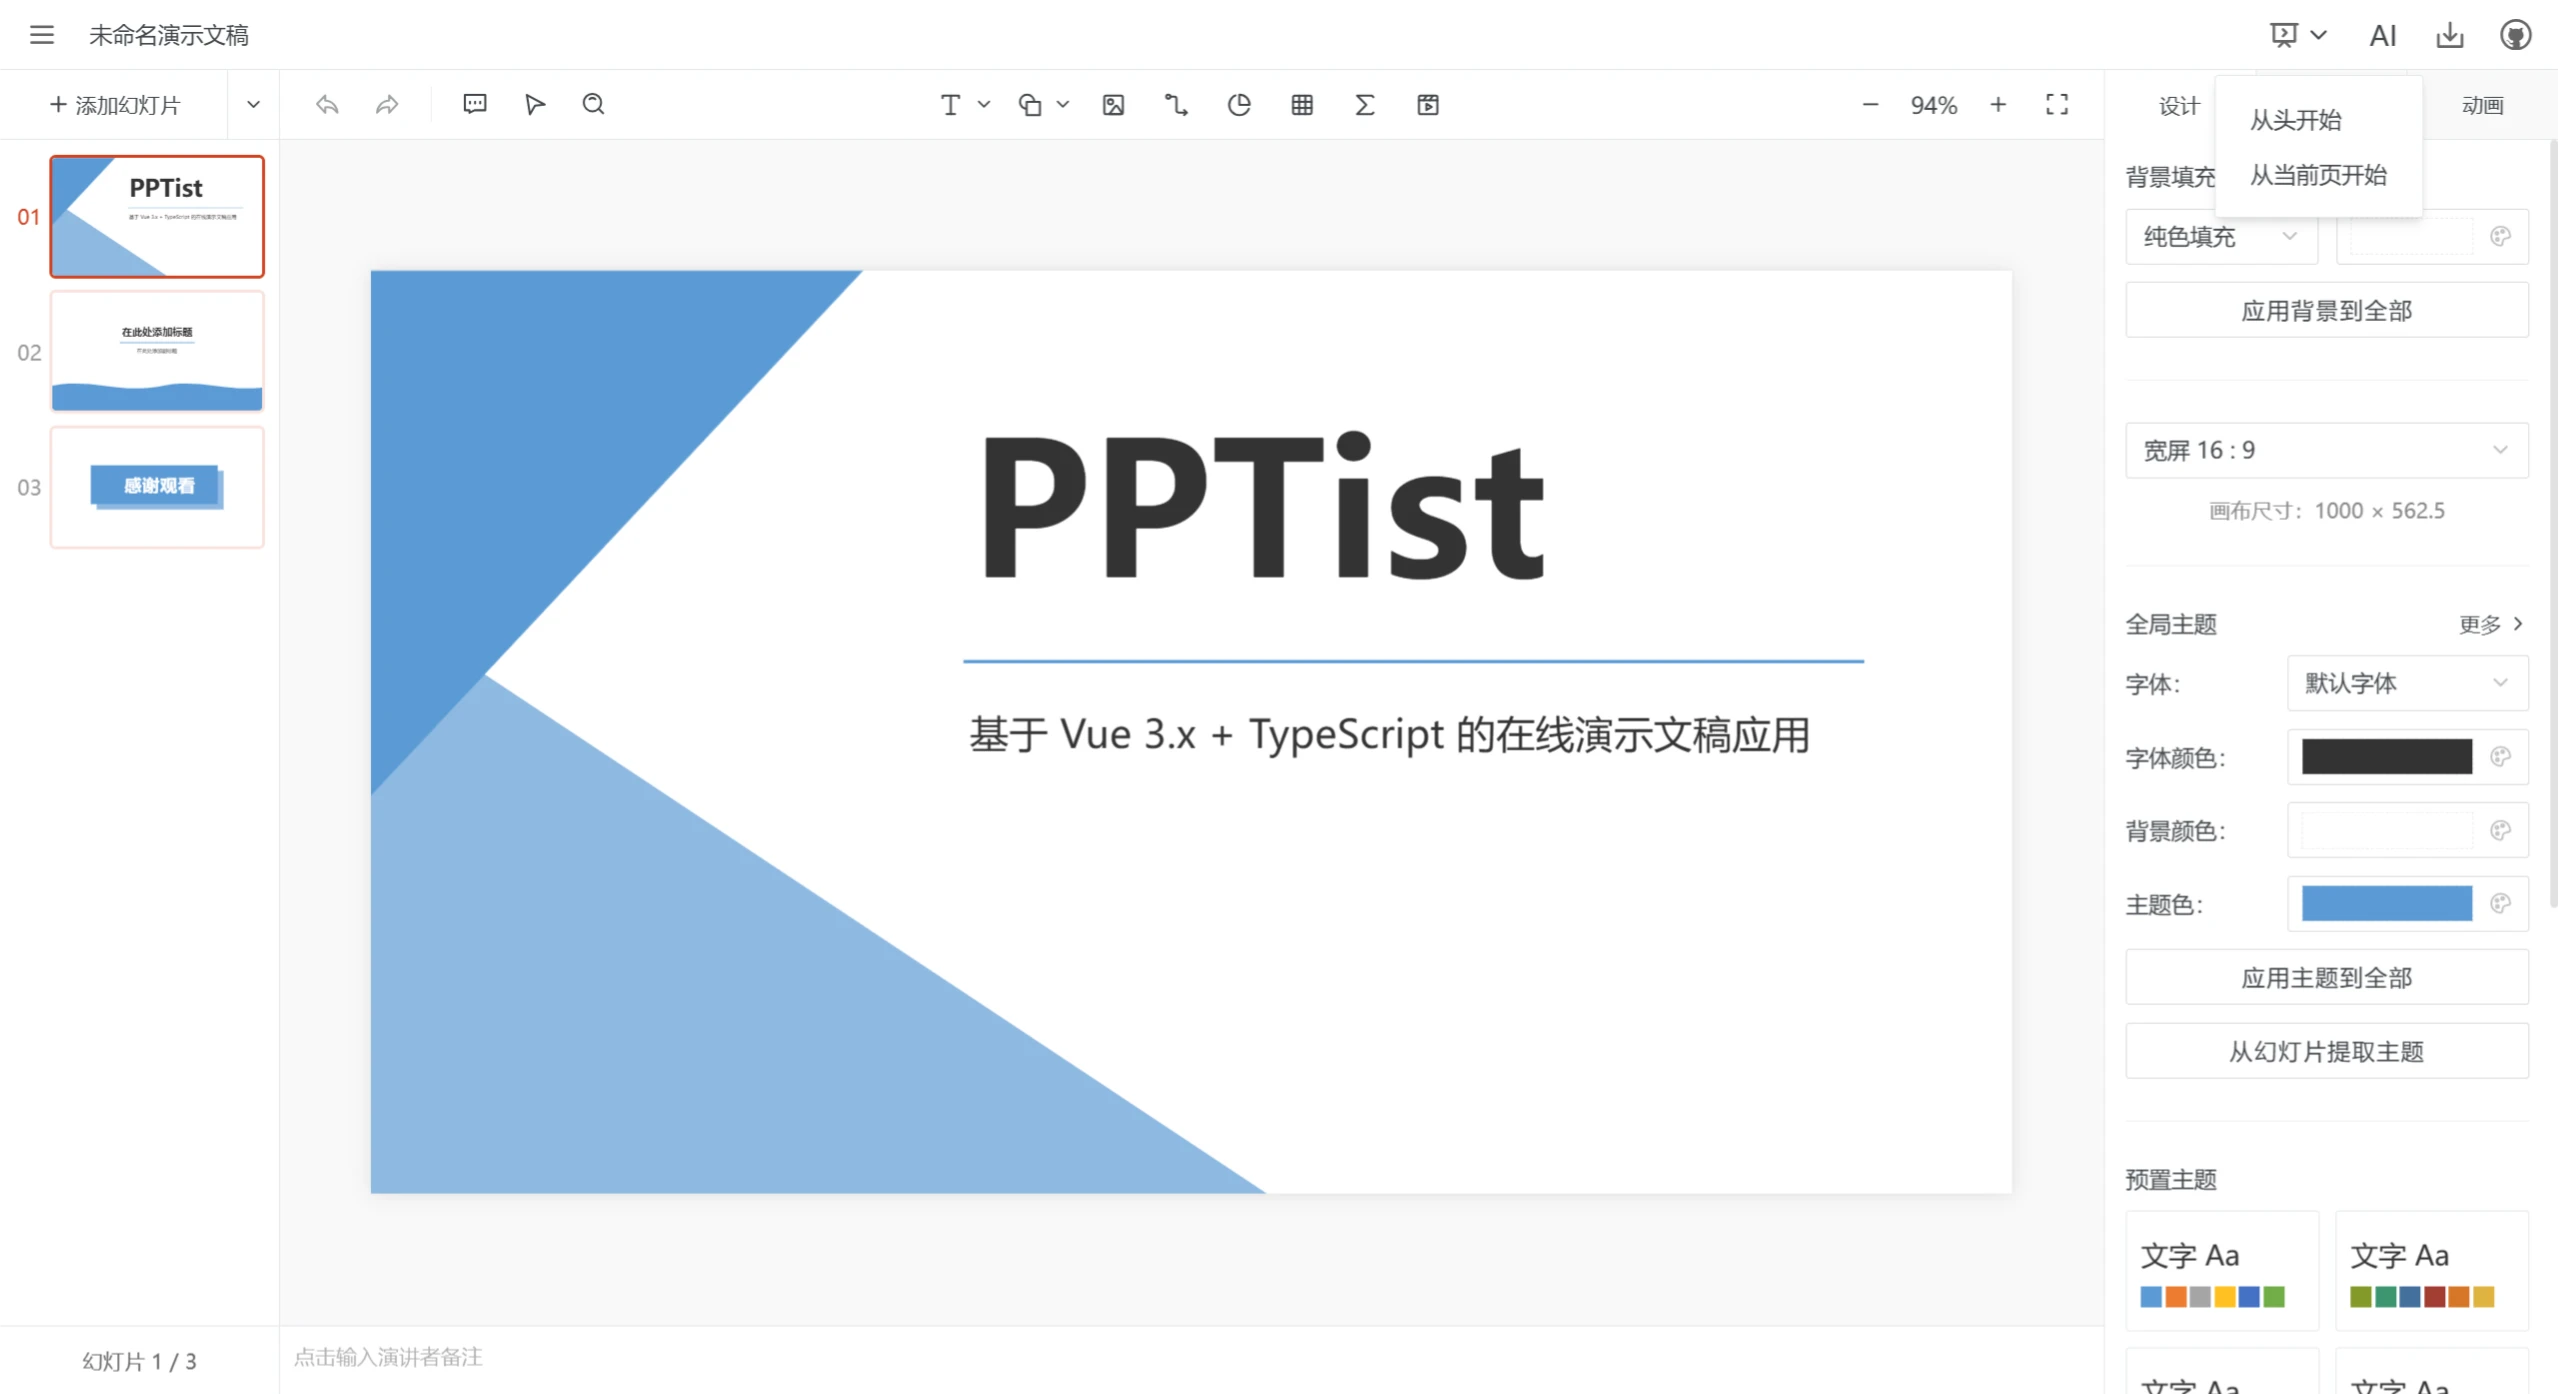Activate the find and replace tool

tap(594, 104)
